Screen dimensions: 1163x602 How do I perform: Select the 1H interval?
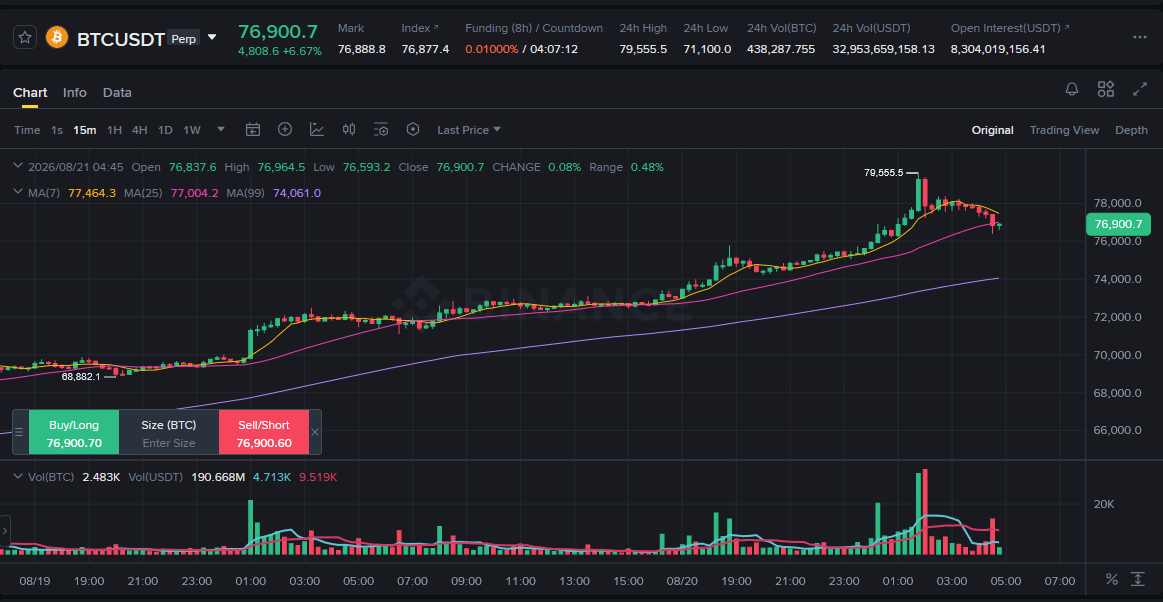(x=114, y=130)
